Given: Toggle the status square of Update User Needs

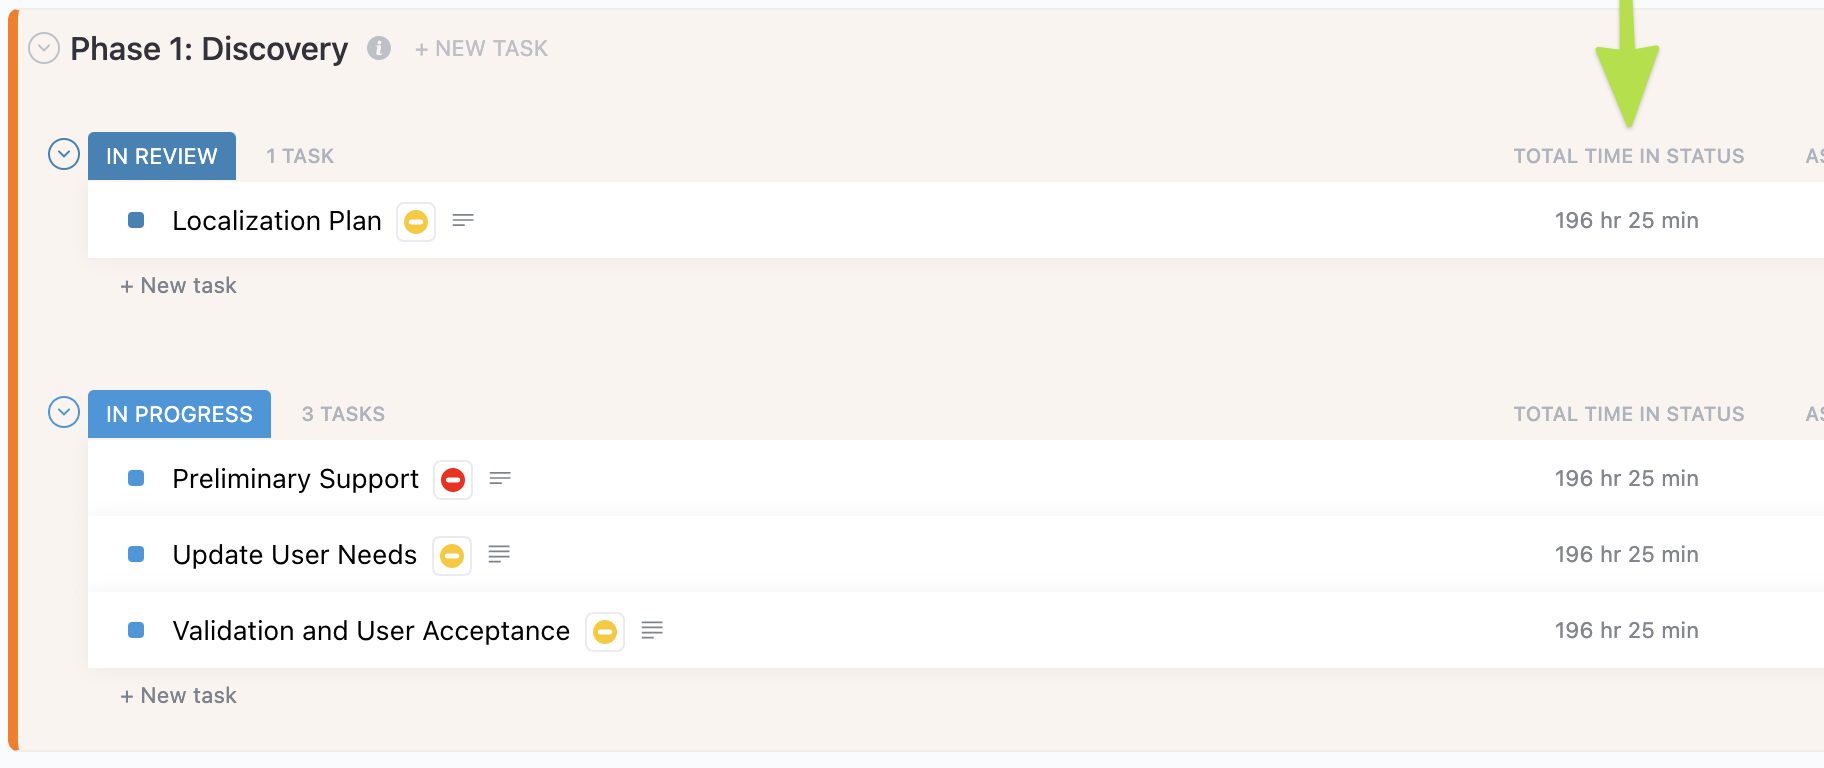Looking at the screenshot, I should pyautogui.click(x=136, y=554).
